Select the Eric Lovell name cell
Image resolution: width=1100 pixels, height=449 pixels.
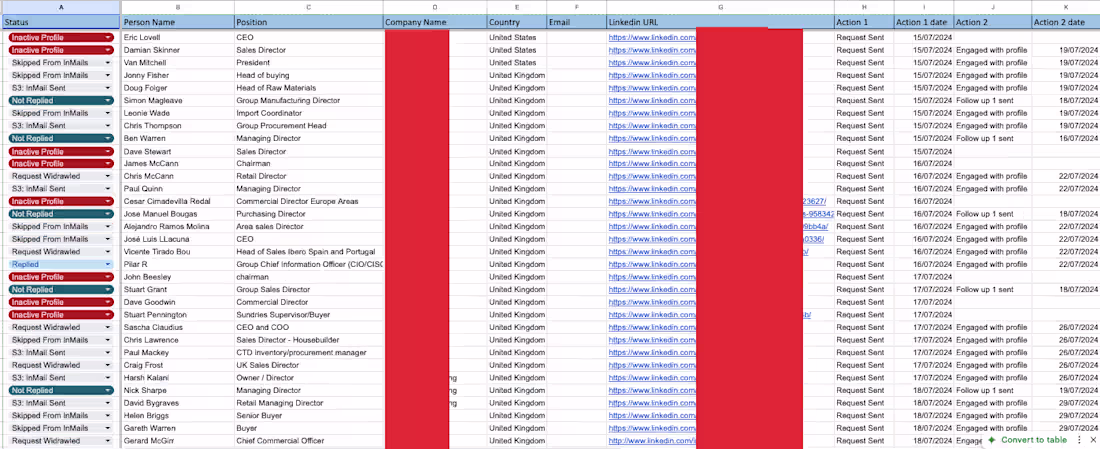pyautogui.click(x=177, y=37)
